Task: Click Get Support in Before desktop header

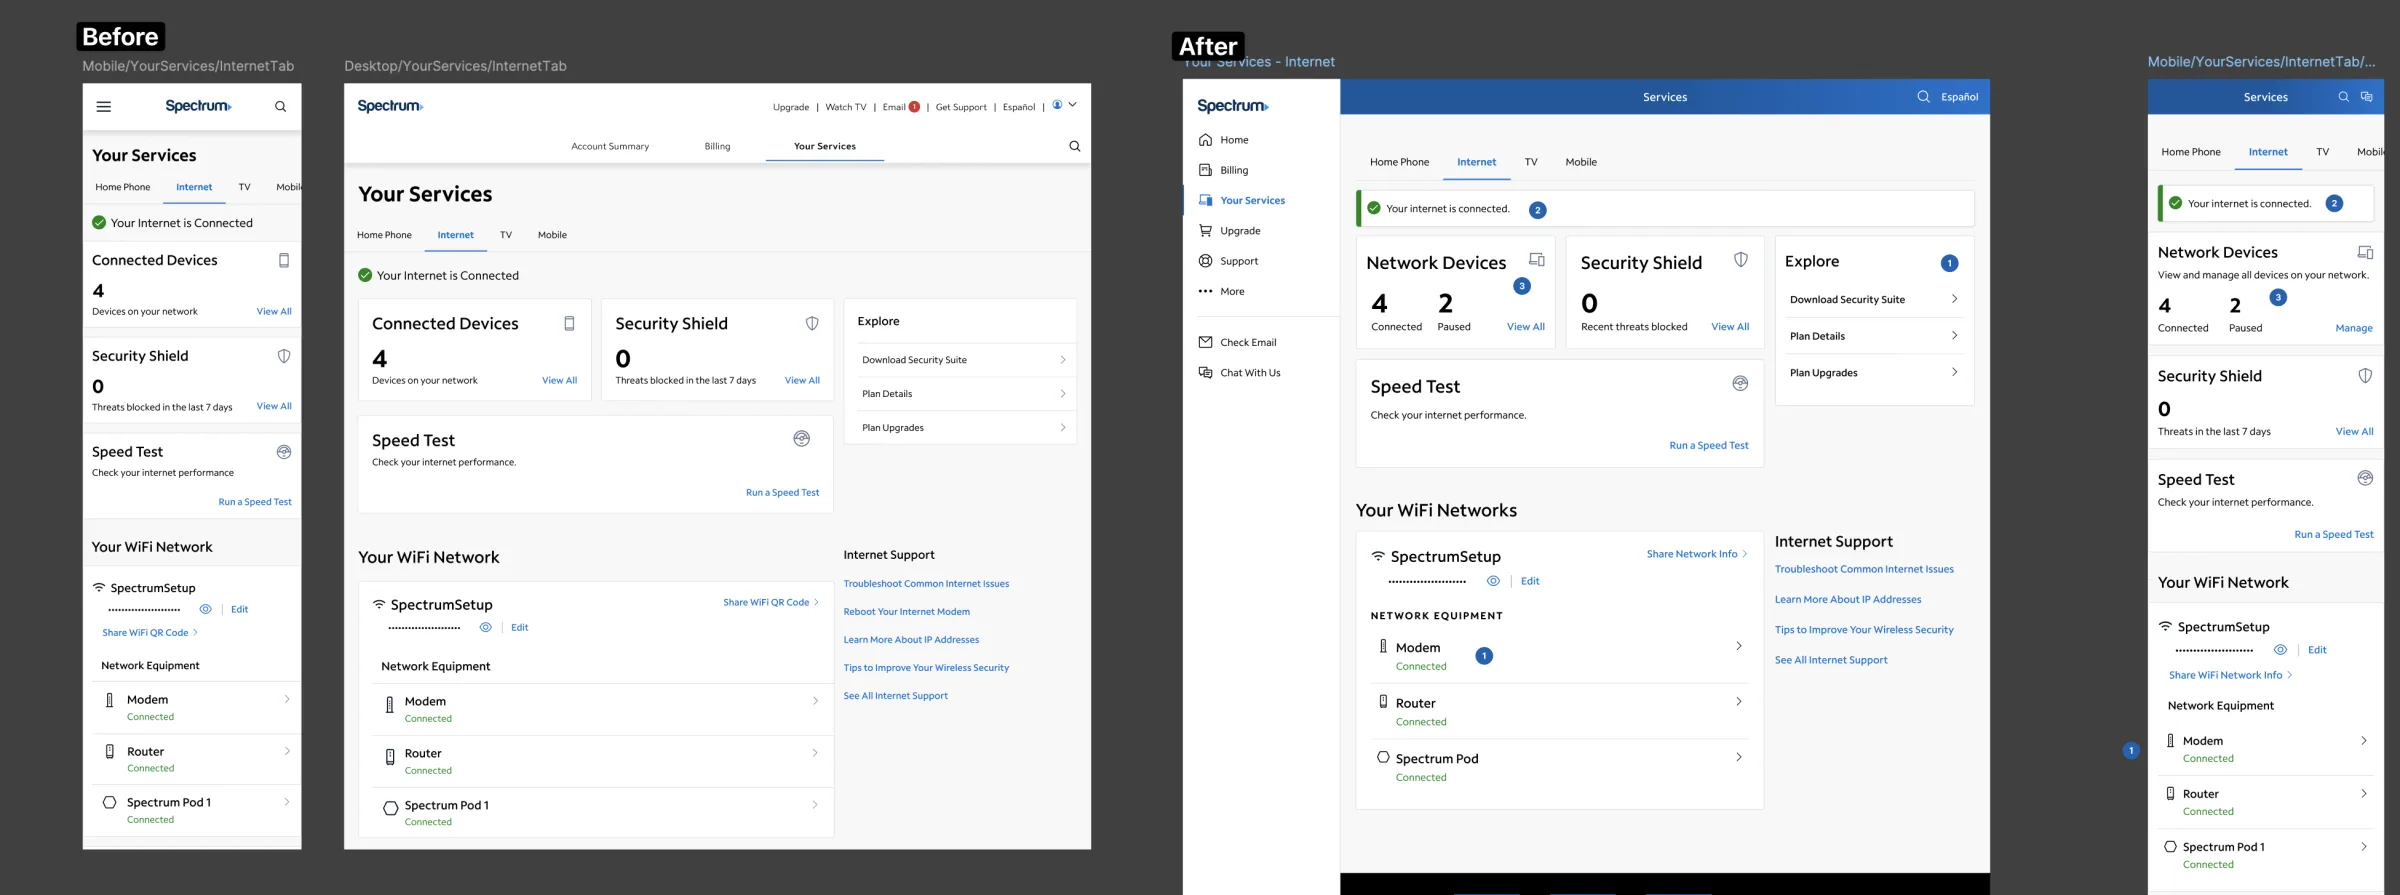Action: coord(961,107)
